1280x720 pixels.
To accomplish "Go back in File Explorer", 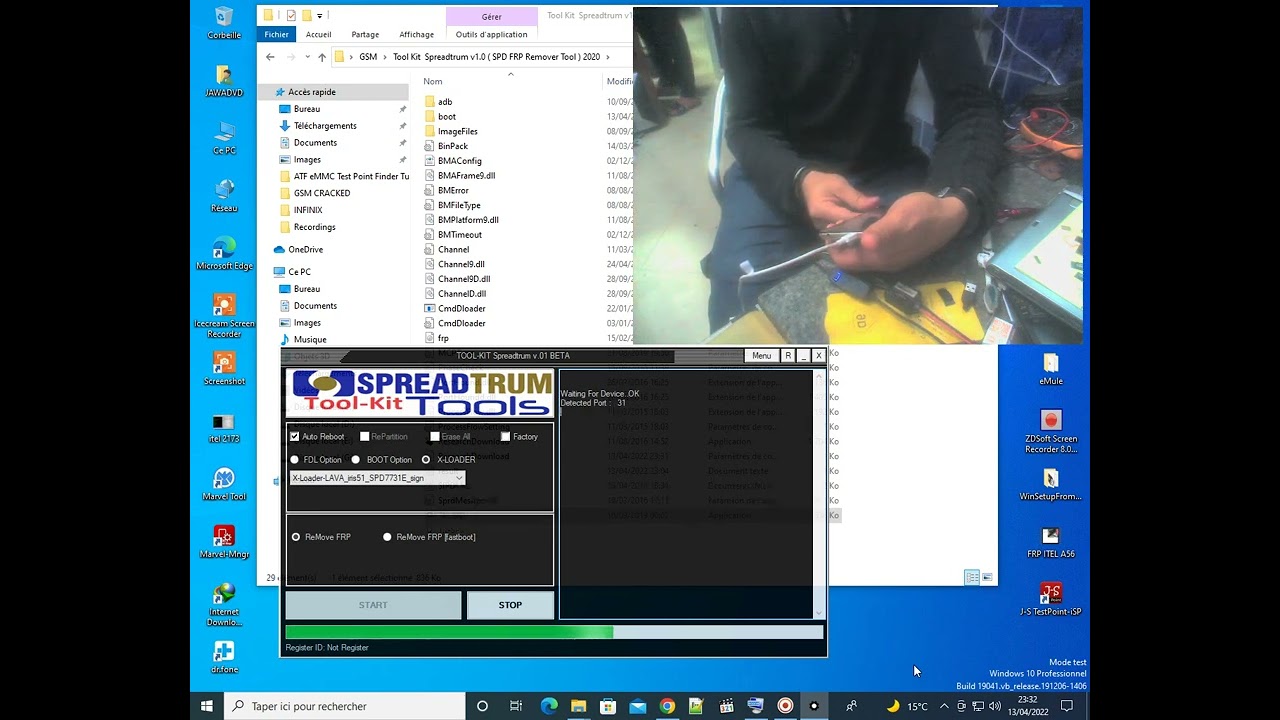I will point(270,57).
